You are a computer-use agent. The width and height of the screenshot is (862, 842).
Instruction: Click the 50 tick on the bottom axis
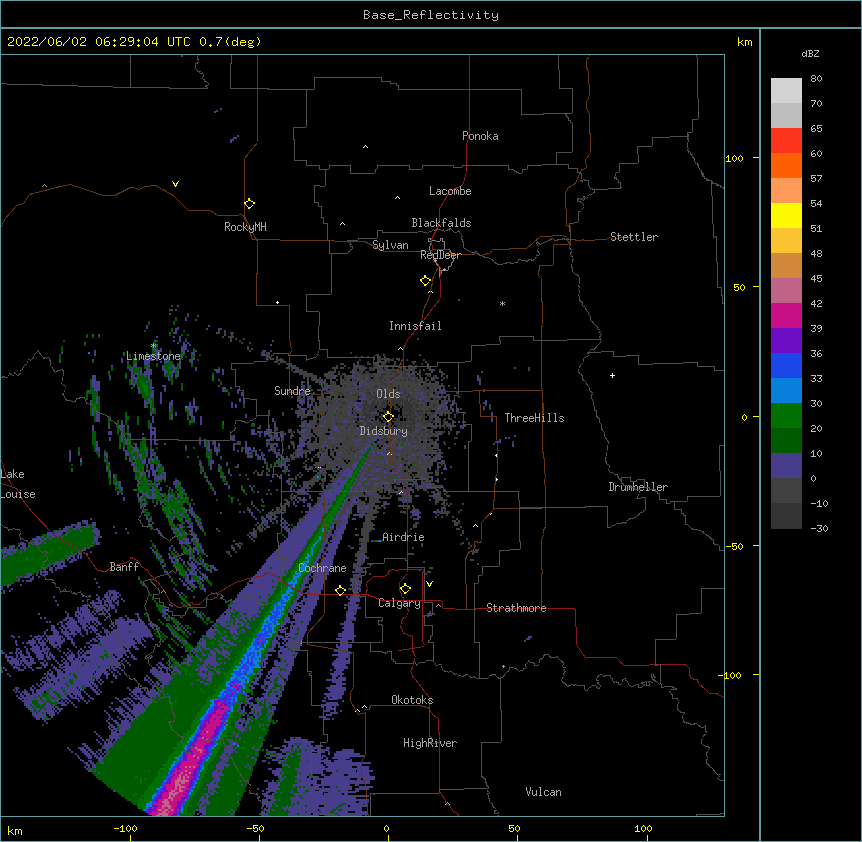click(514, 828)
